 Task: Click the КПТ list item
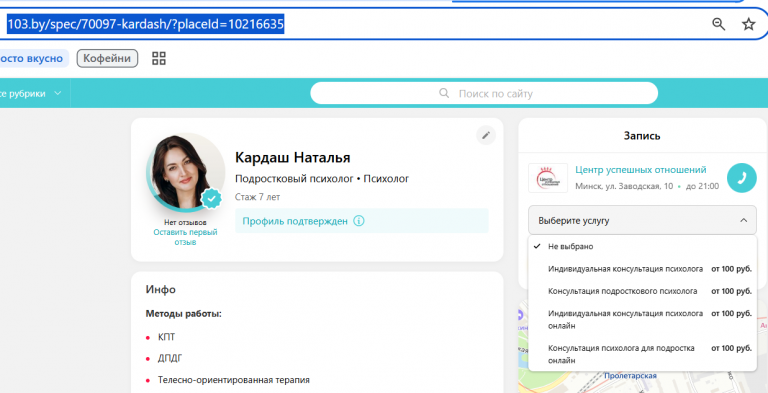pyautogui.click(x=166, y=338)
